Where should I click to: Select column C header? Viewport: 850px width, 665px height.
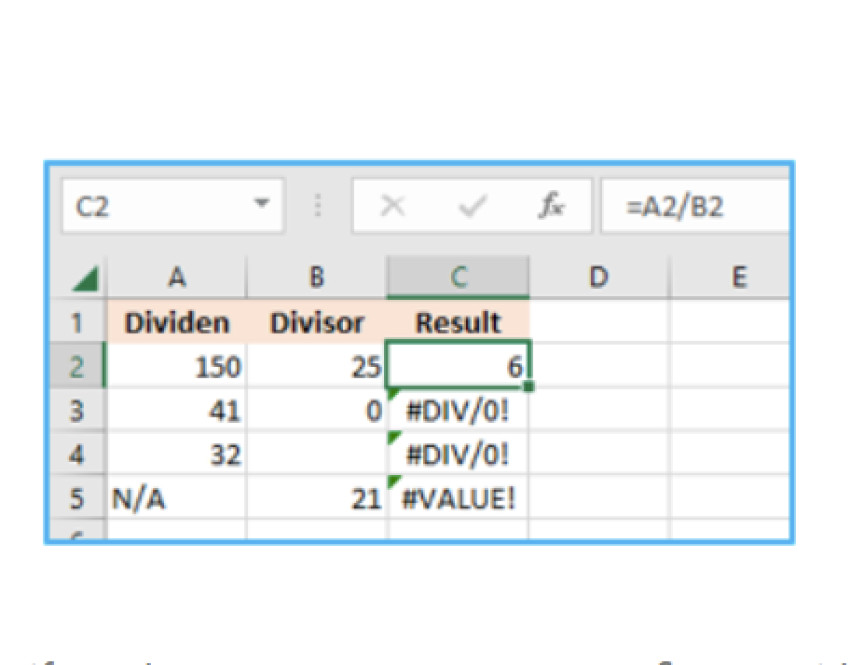tap(457, 277)
